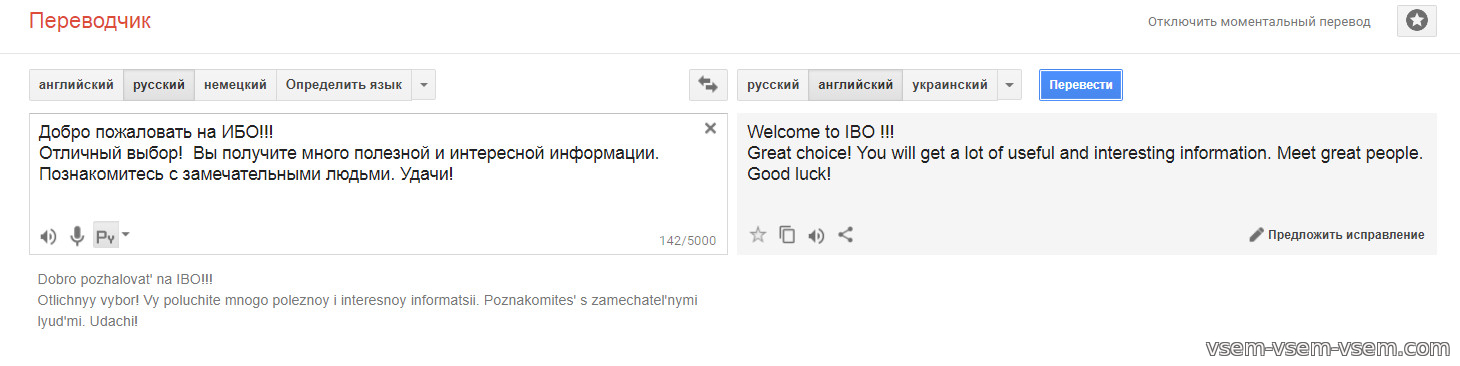Save translation with the star icon
1460x366 pixels.
point(758,235)
